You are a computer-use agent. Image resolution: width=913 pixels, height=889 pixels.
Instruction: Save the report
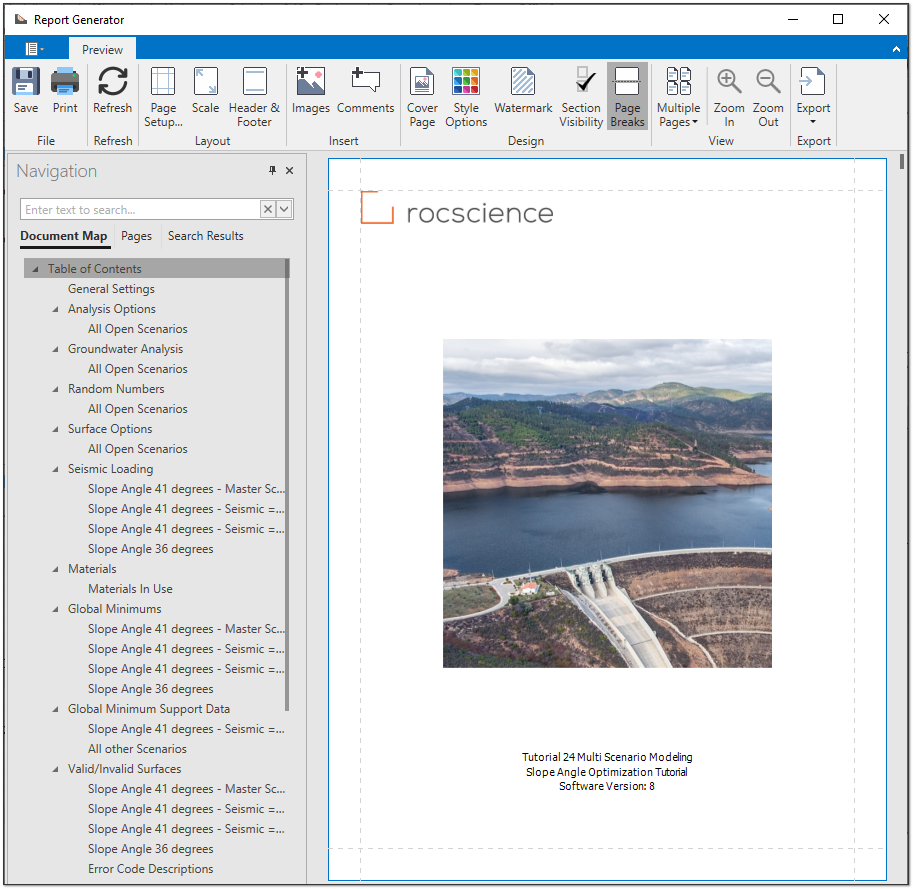click(26, 90)
